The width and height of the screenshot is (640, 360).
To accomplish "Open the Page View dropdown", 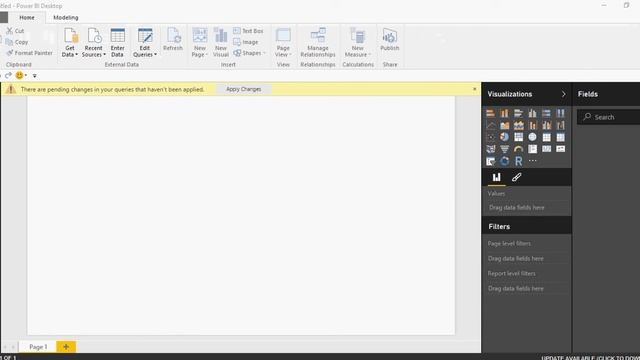I will tap(283, 42).
